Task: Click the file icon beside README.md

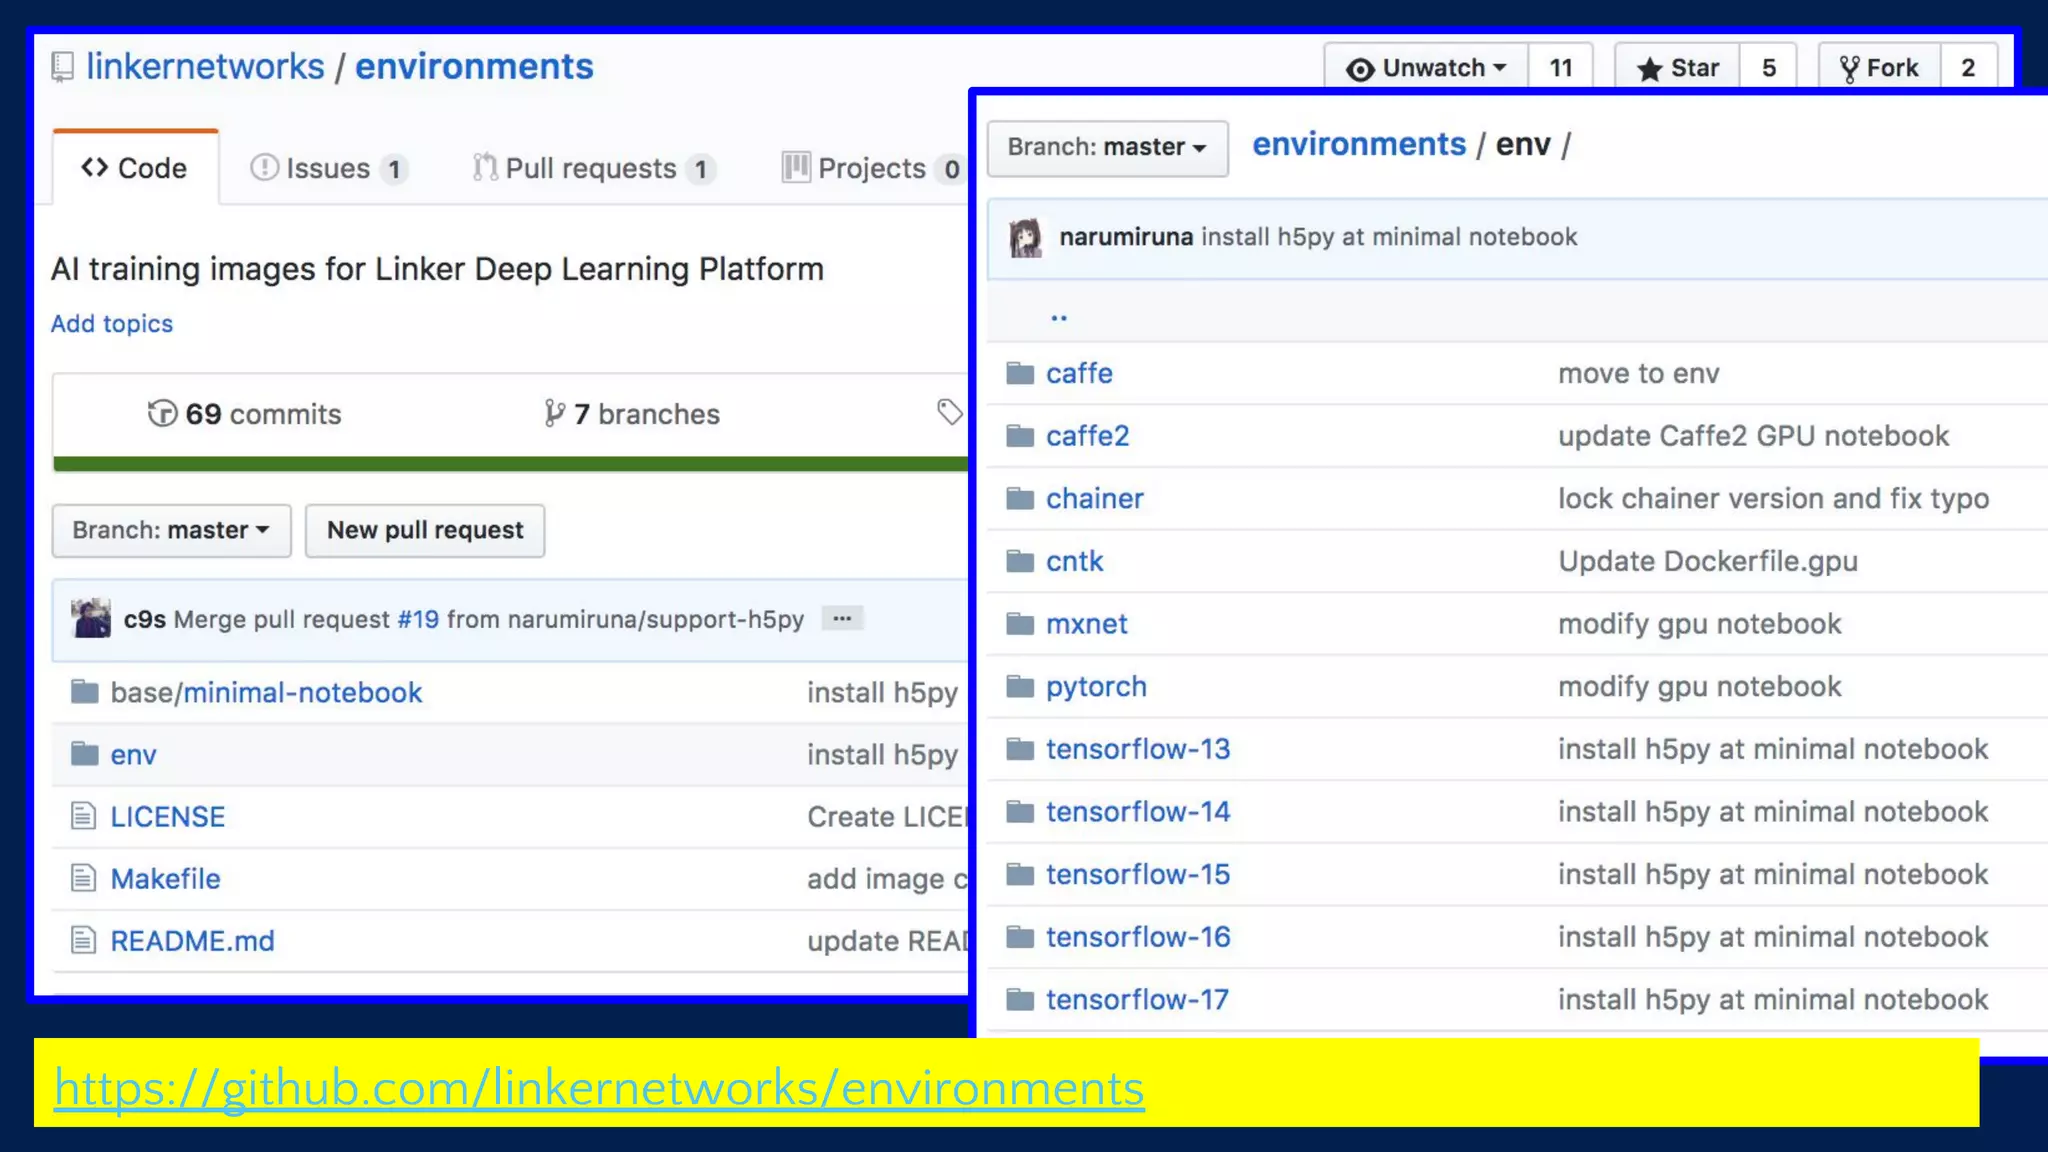Action: 84,940
